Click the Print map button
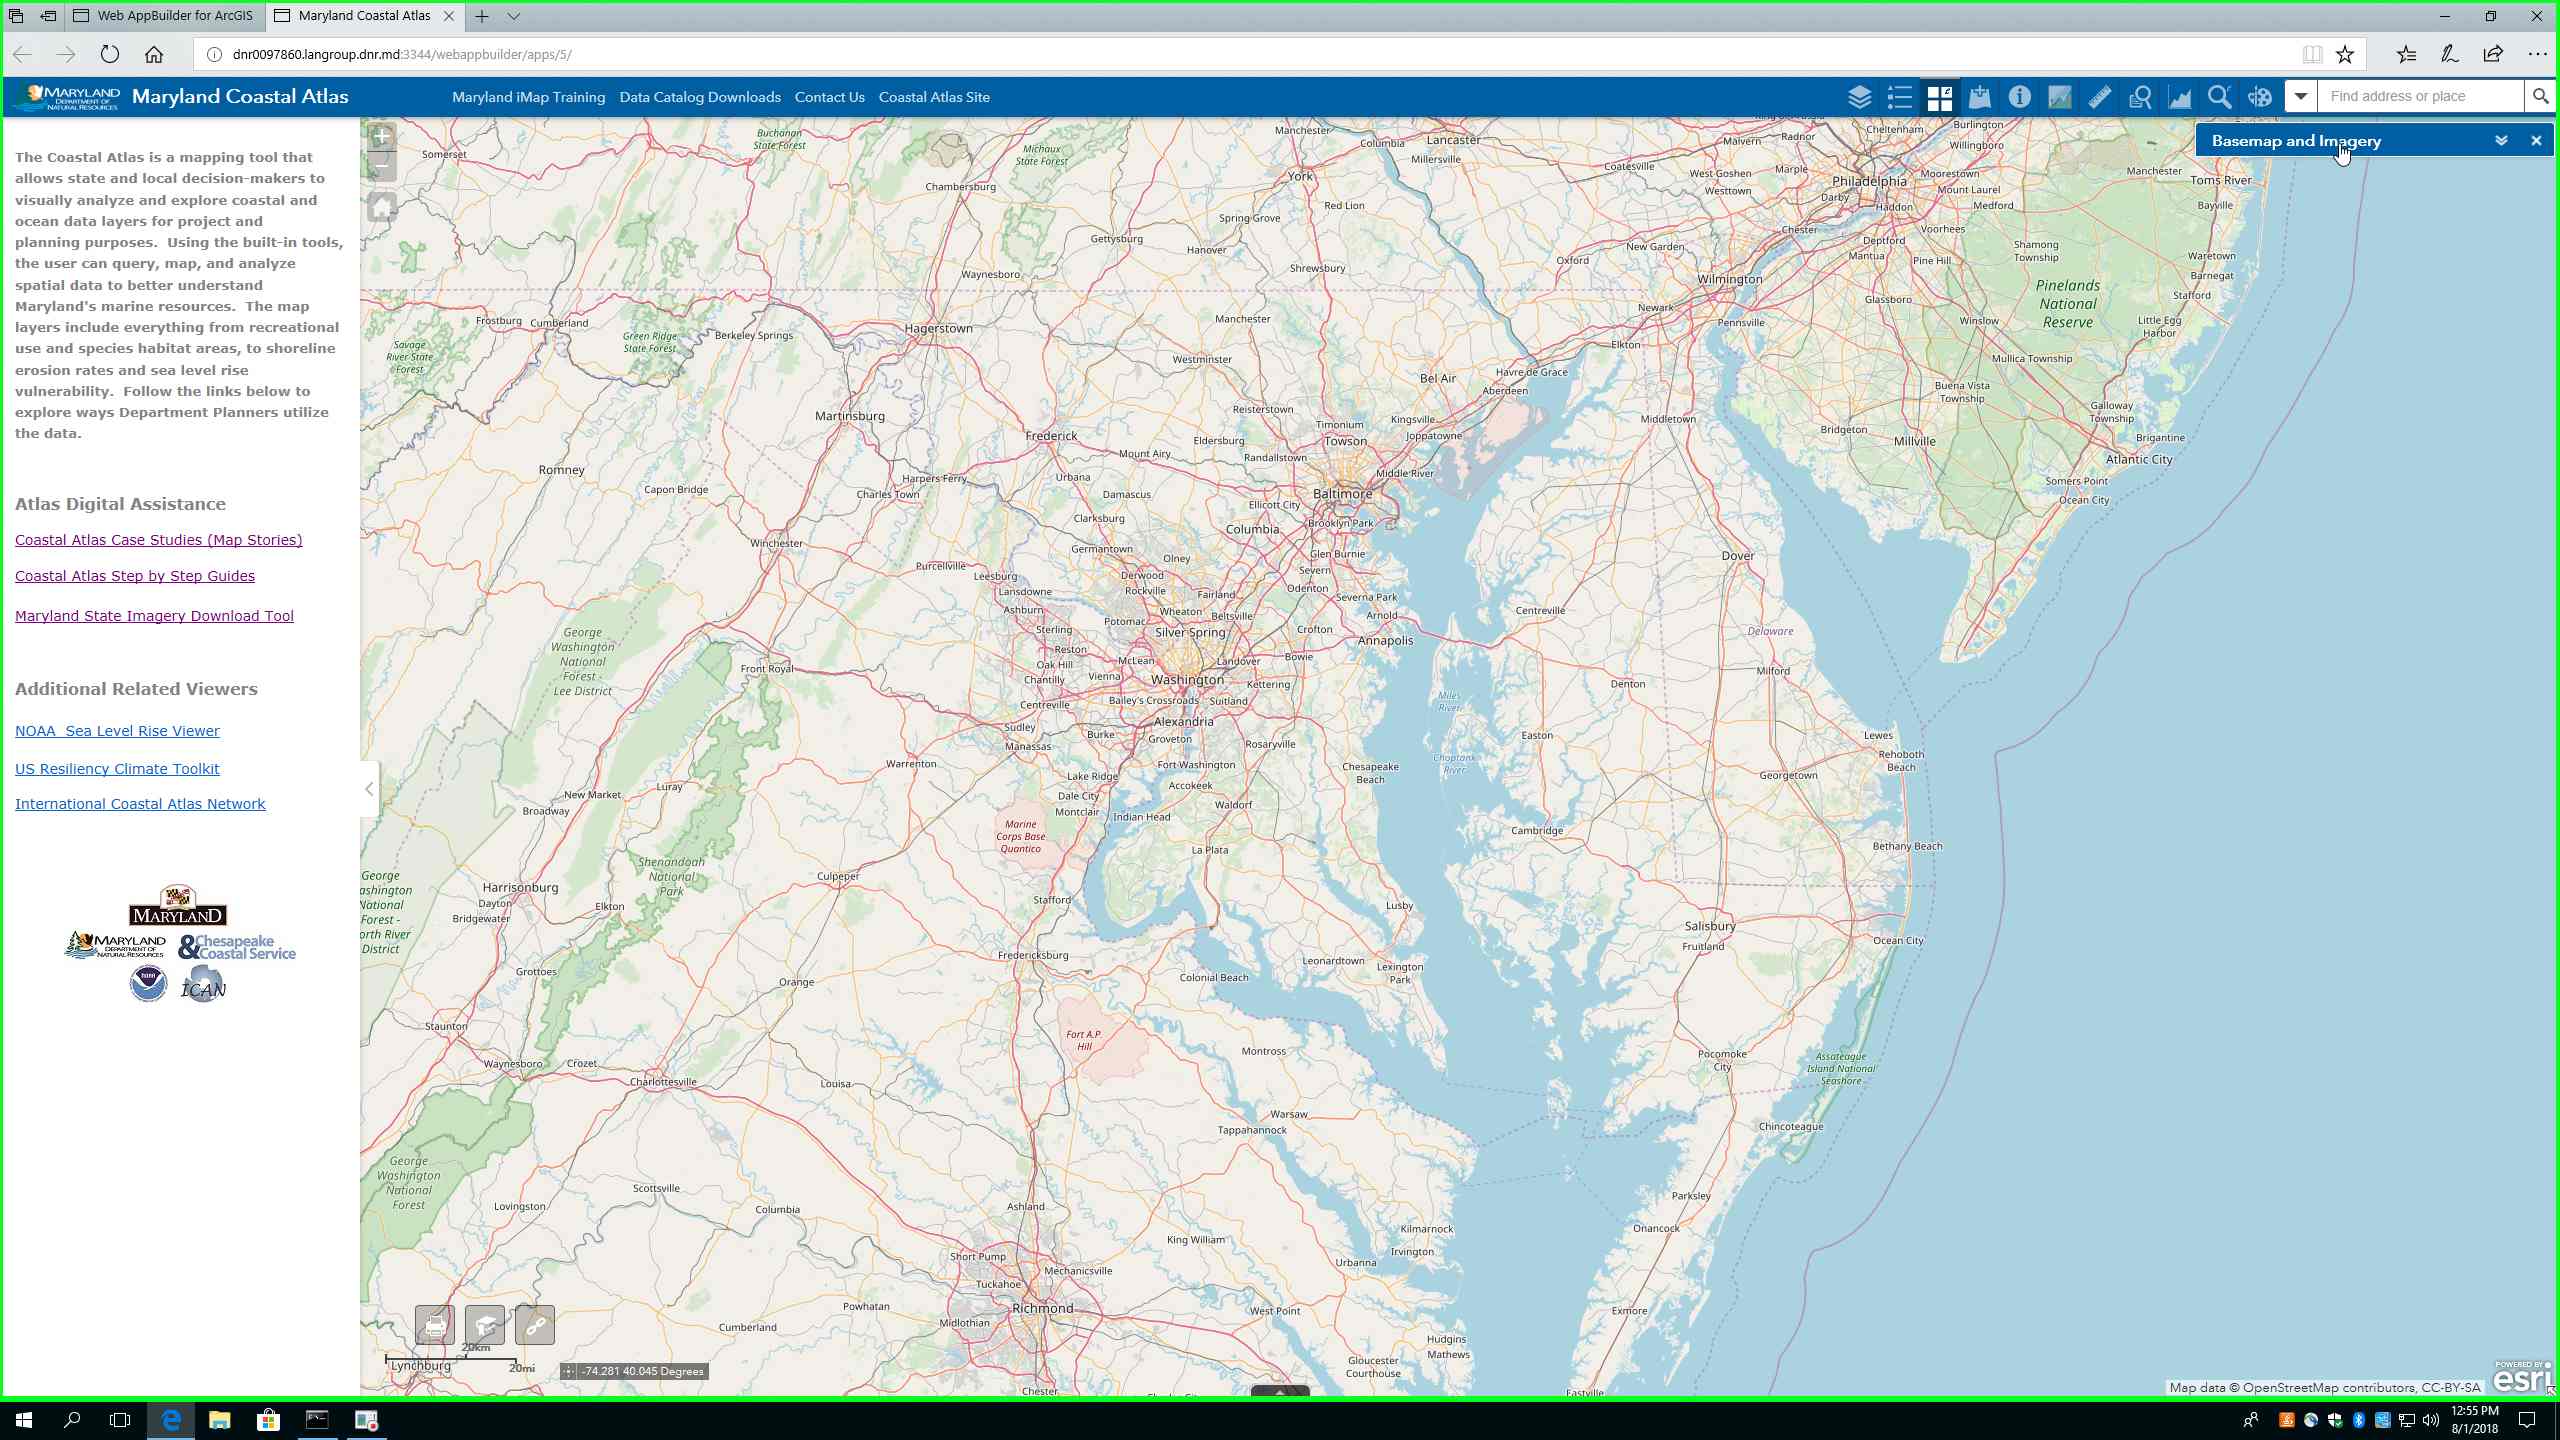Screen dimensions: 2560x1440 pos(435,1326)
